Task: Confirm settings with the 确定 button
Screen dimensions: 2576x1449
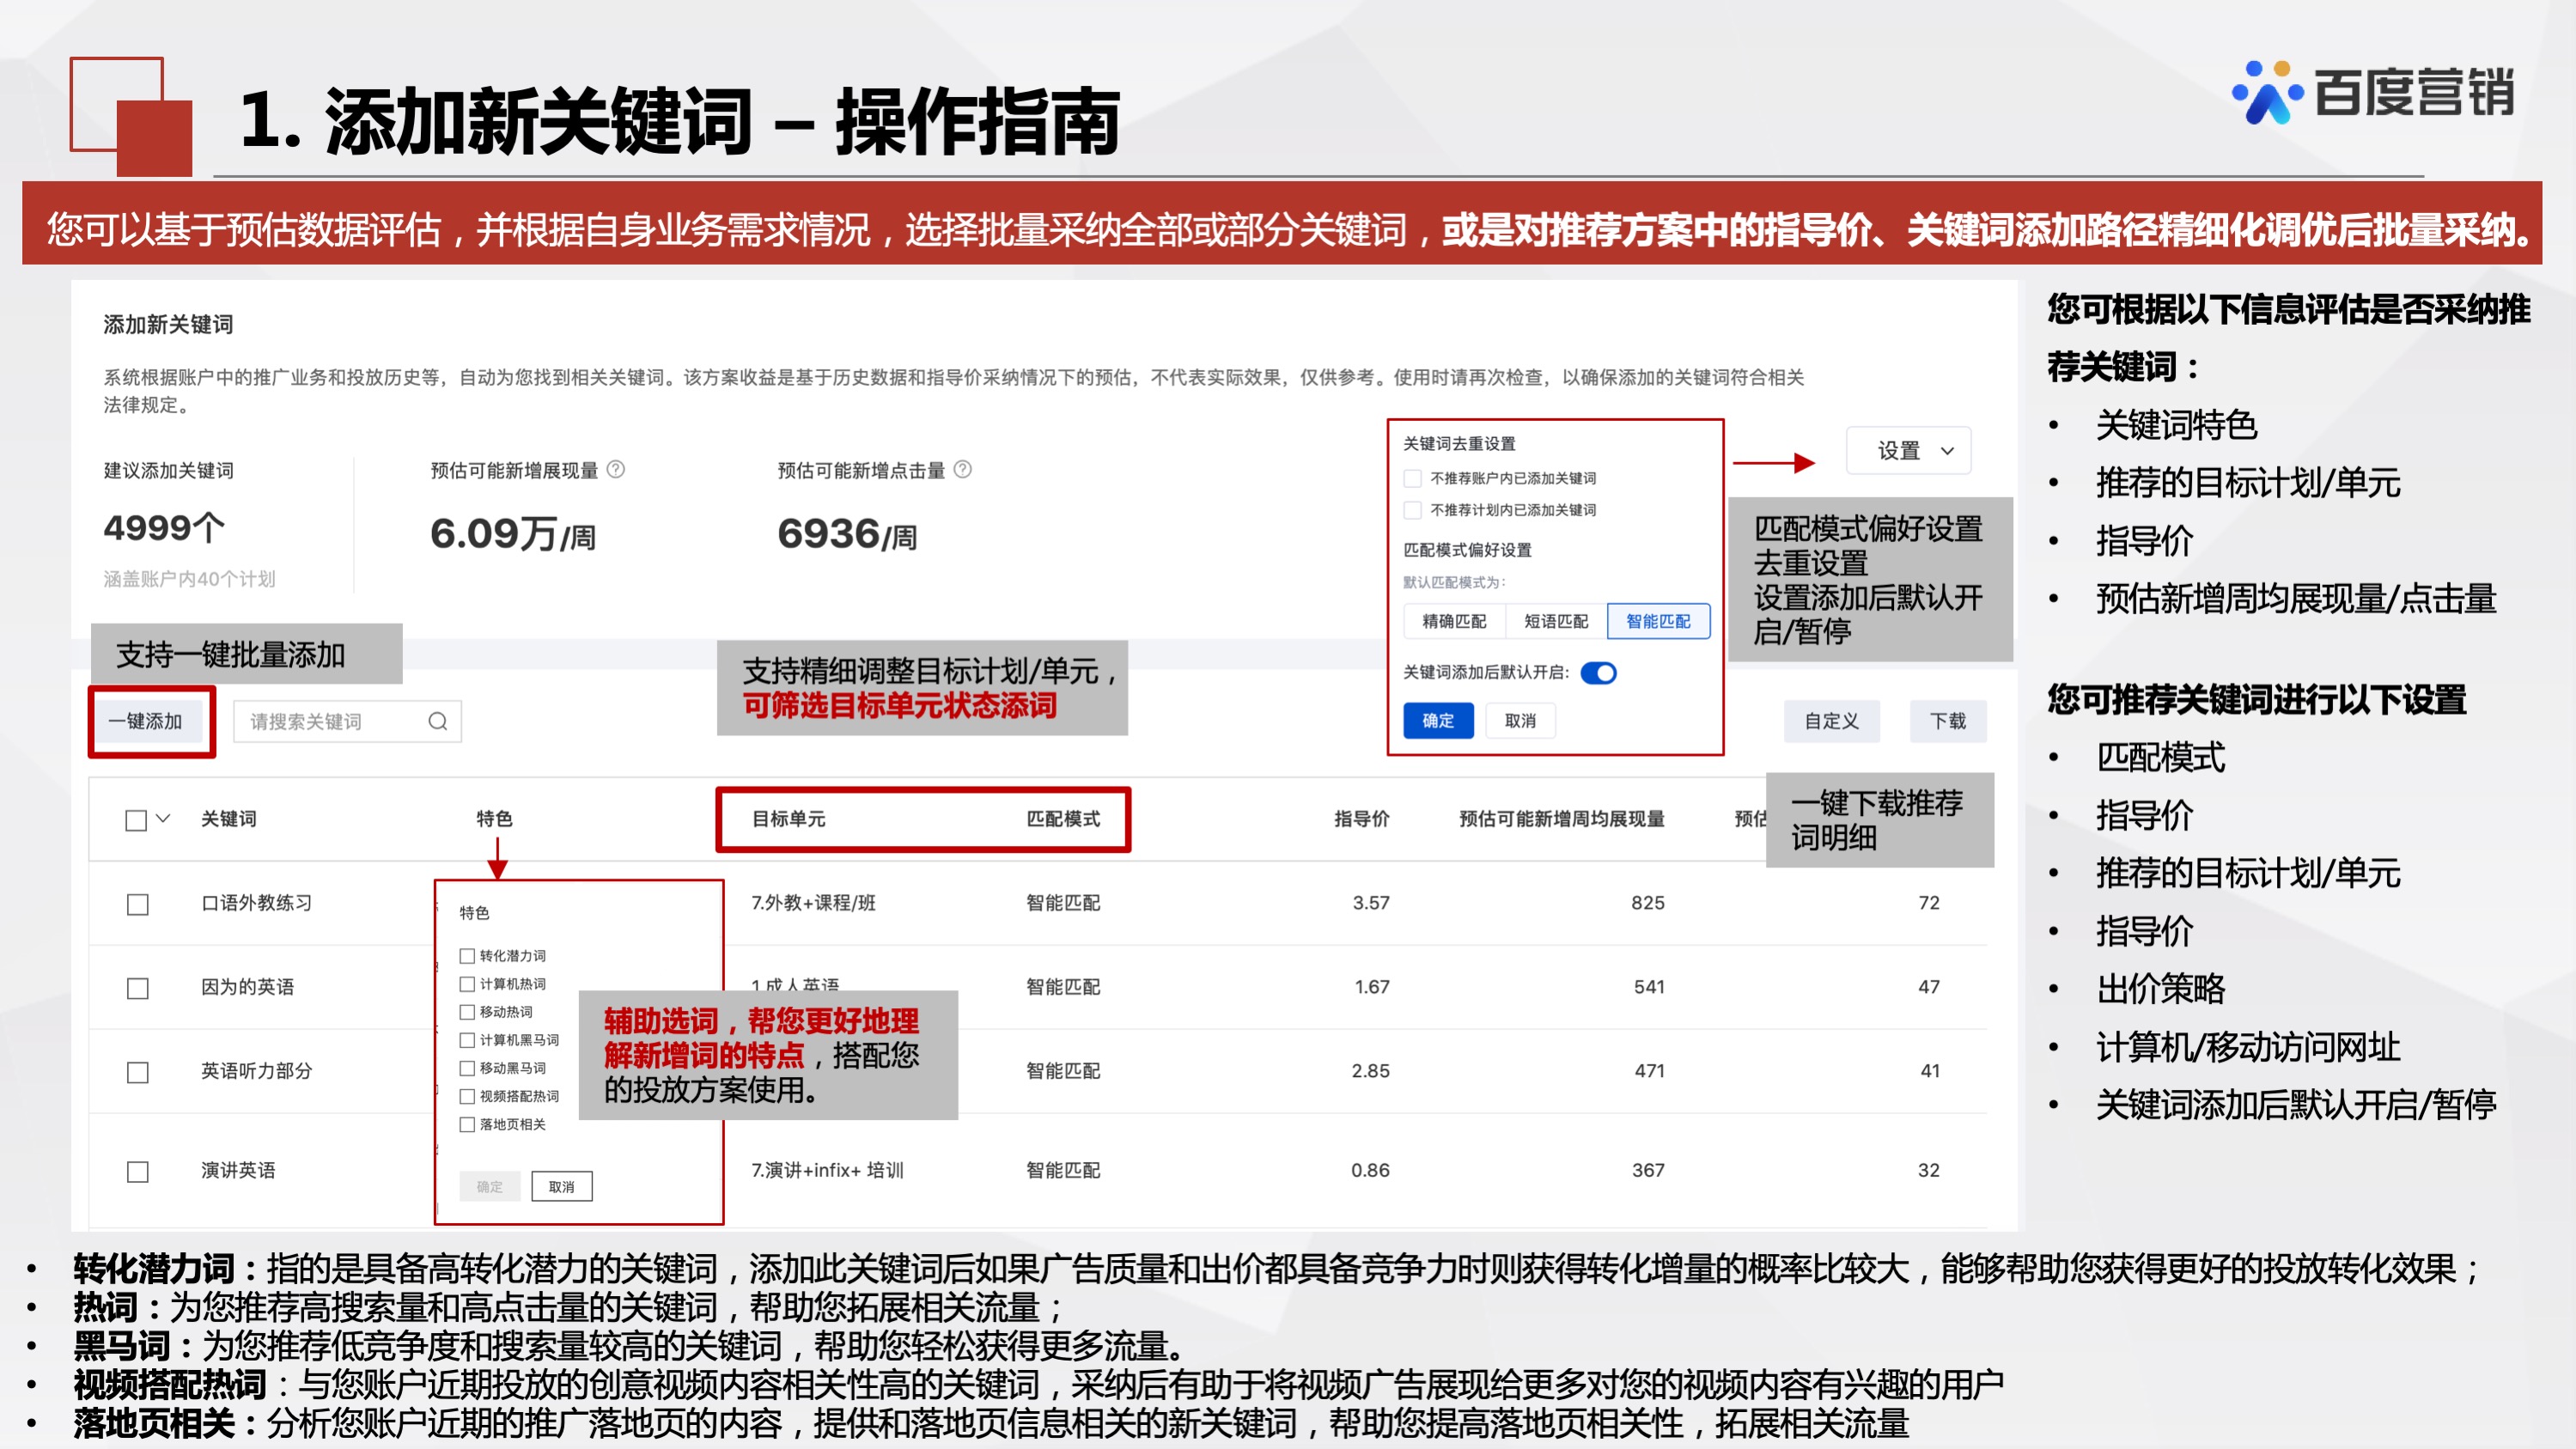Action: [1438, 721]
